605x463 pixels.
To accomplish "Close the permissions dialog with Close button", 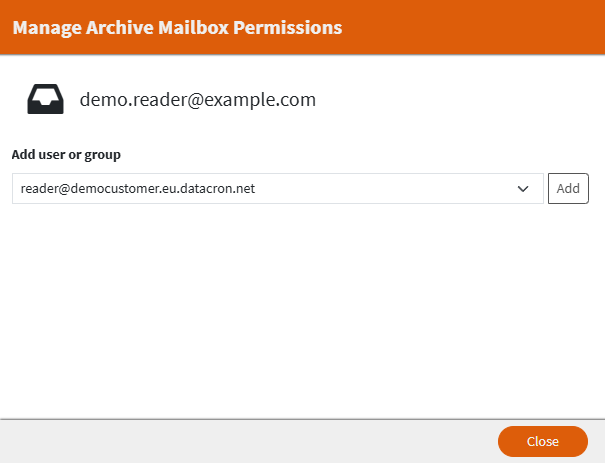I will pos(542,441).
